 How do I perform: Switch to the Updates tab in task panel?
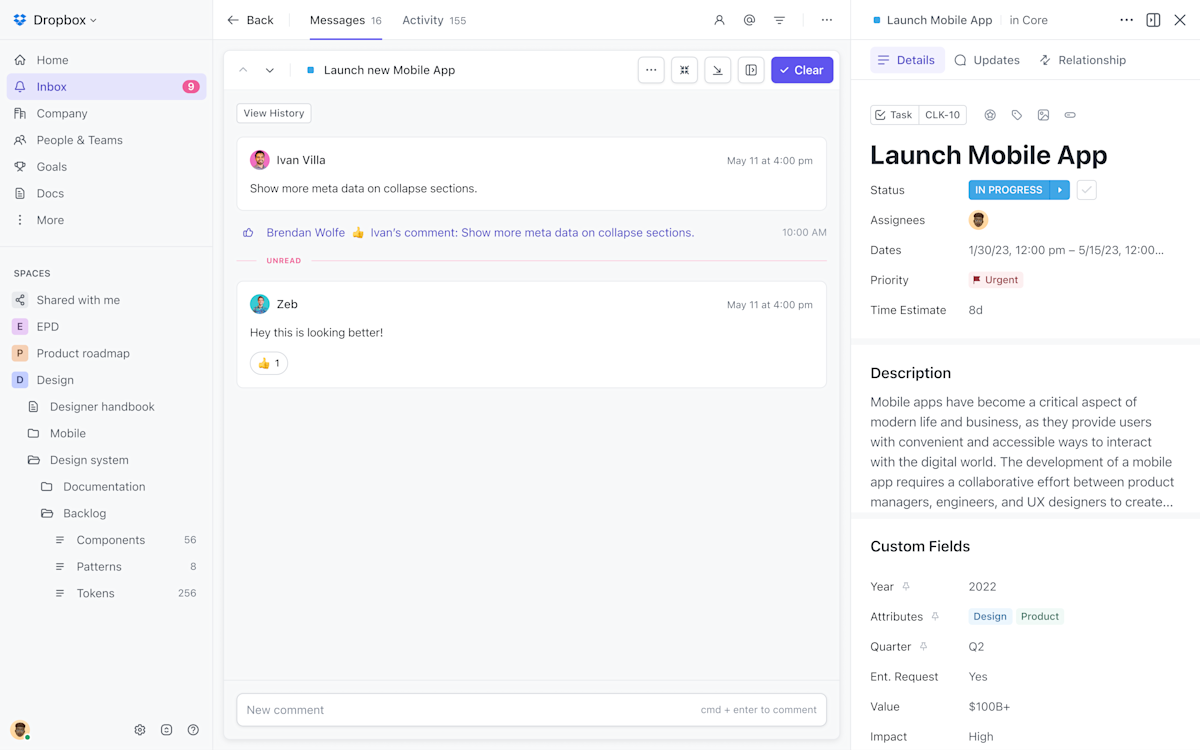(987, 60)
